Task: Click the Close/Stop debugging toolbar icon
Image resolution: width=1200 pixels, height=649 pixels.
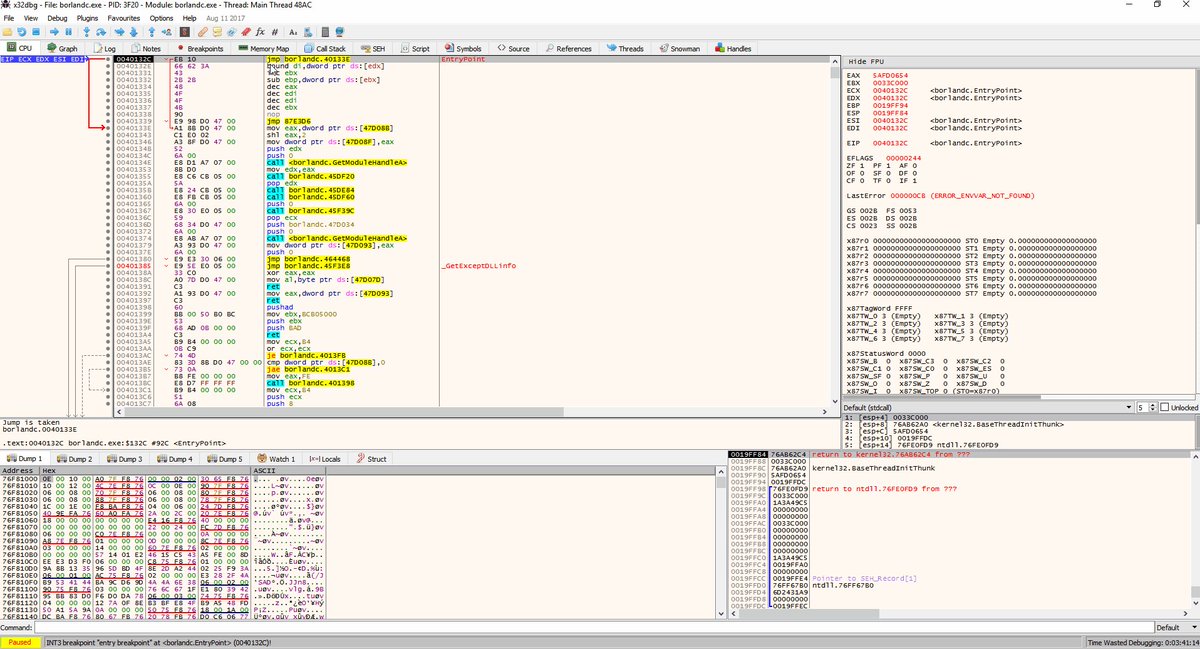Action: point(36,32)
